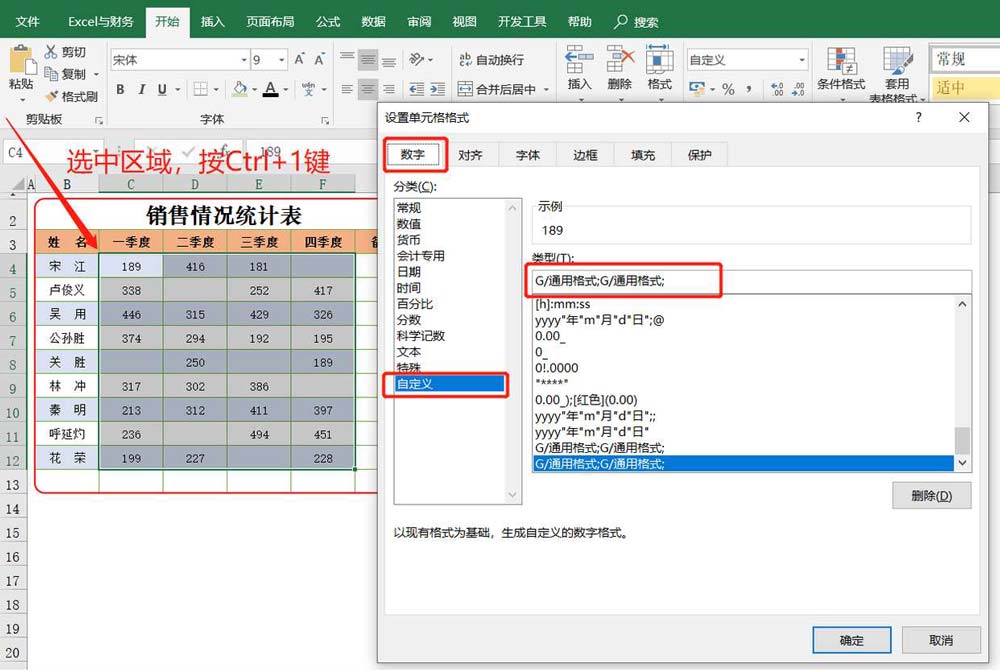1000x670 pixels.
Task: Click the Paste clipboard icon
Action: [x=22, y=61]
